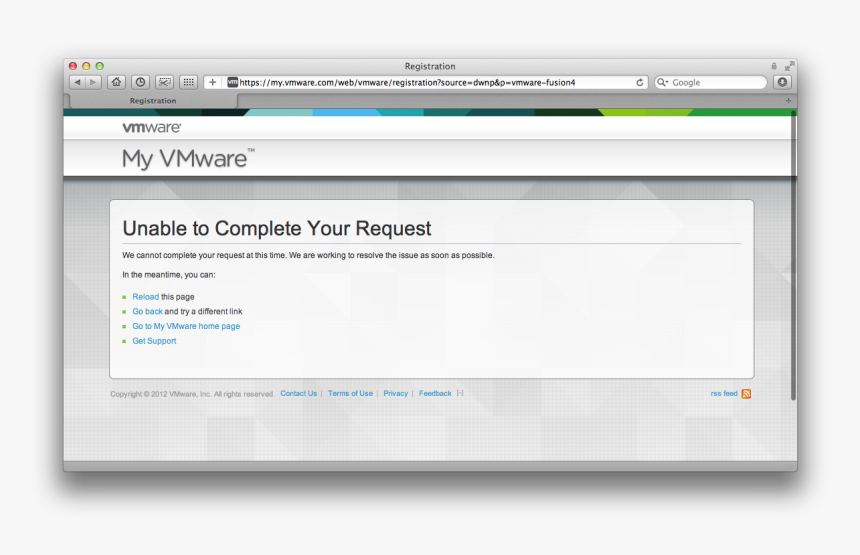Click the Reload link

point(145,297)
